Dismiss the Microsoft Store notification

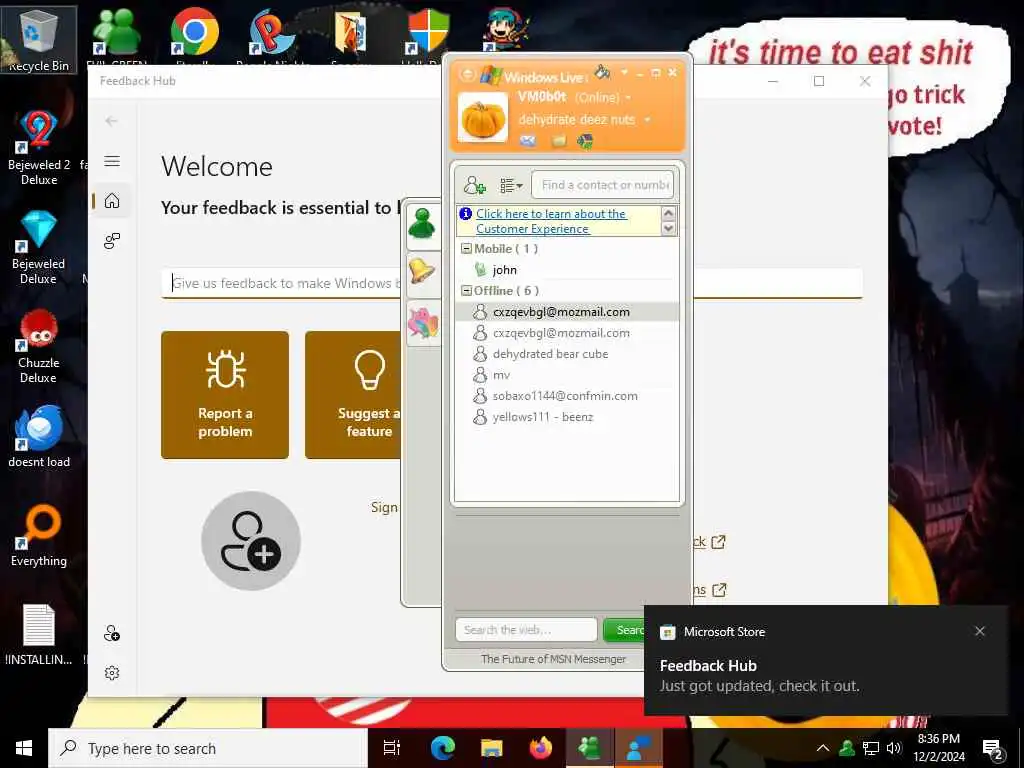(x=980, y=631)
